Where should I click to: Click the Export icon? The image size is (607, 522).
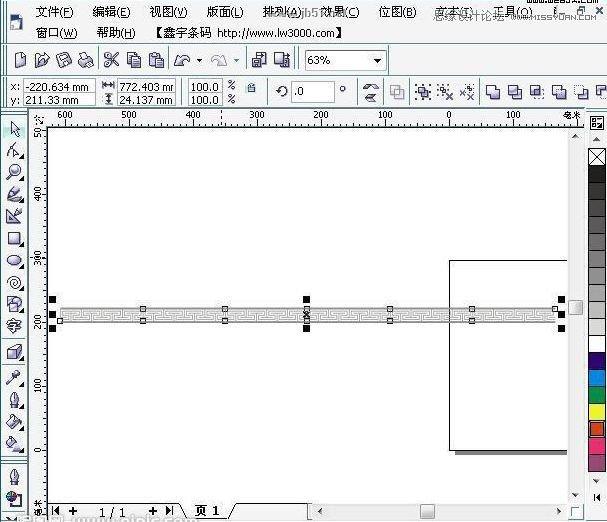[282, 60]
